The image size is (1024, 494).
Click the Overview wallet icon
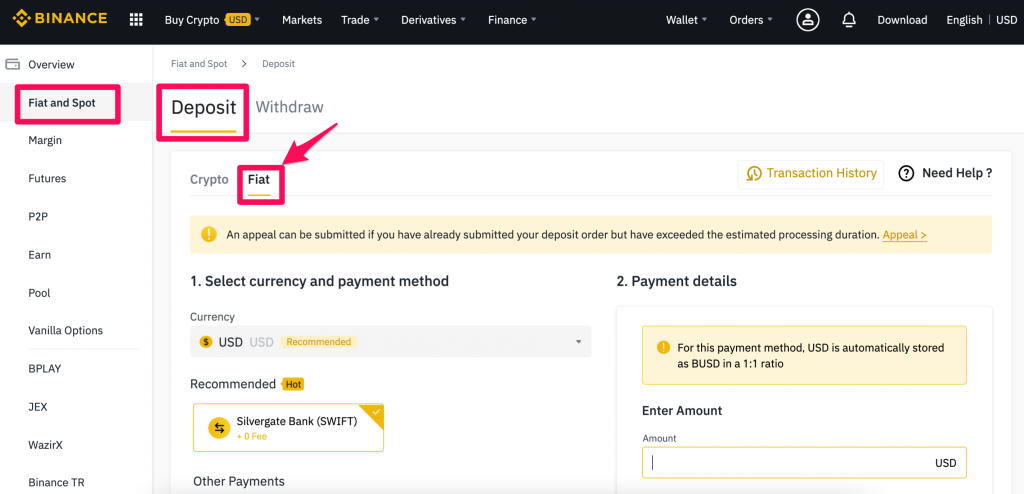coord(12,64)
